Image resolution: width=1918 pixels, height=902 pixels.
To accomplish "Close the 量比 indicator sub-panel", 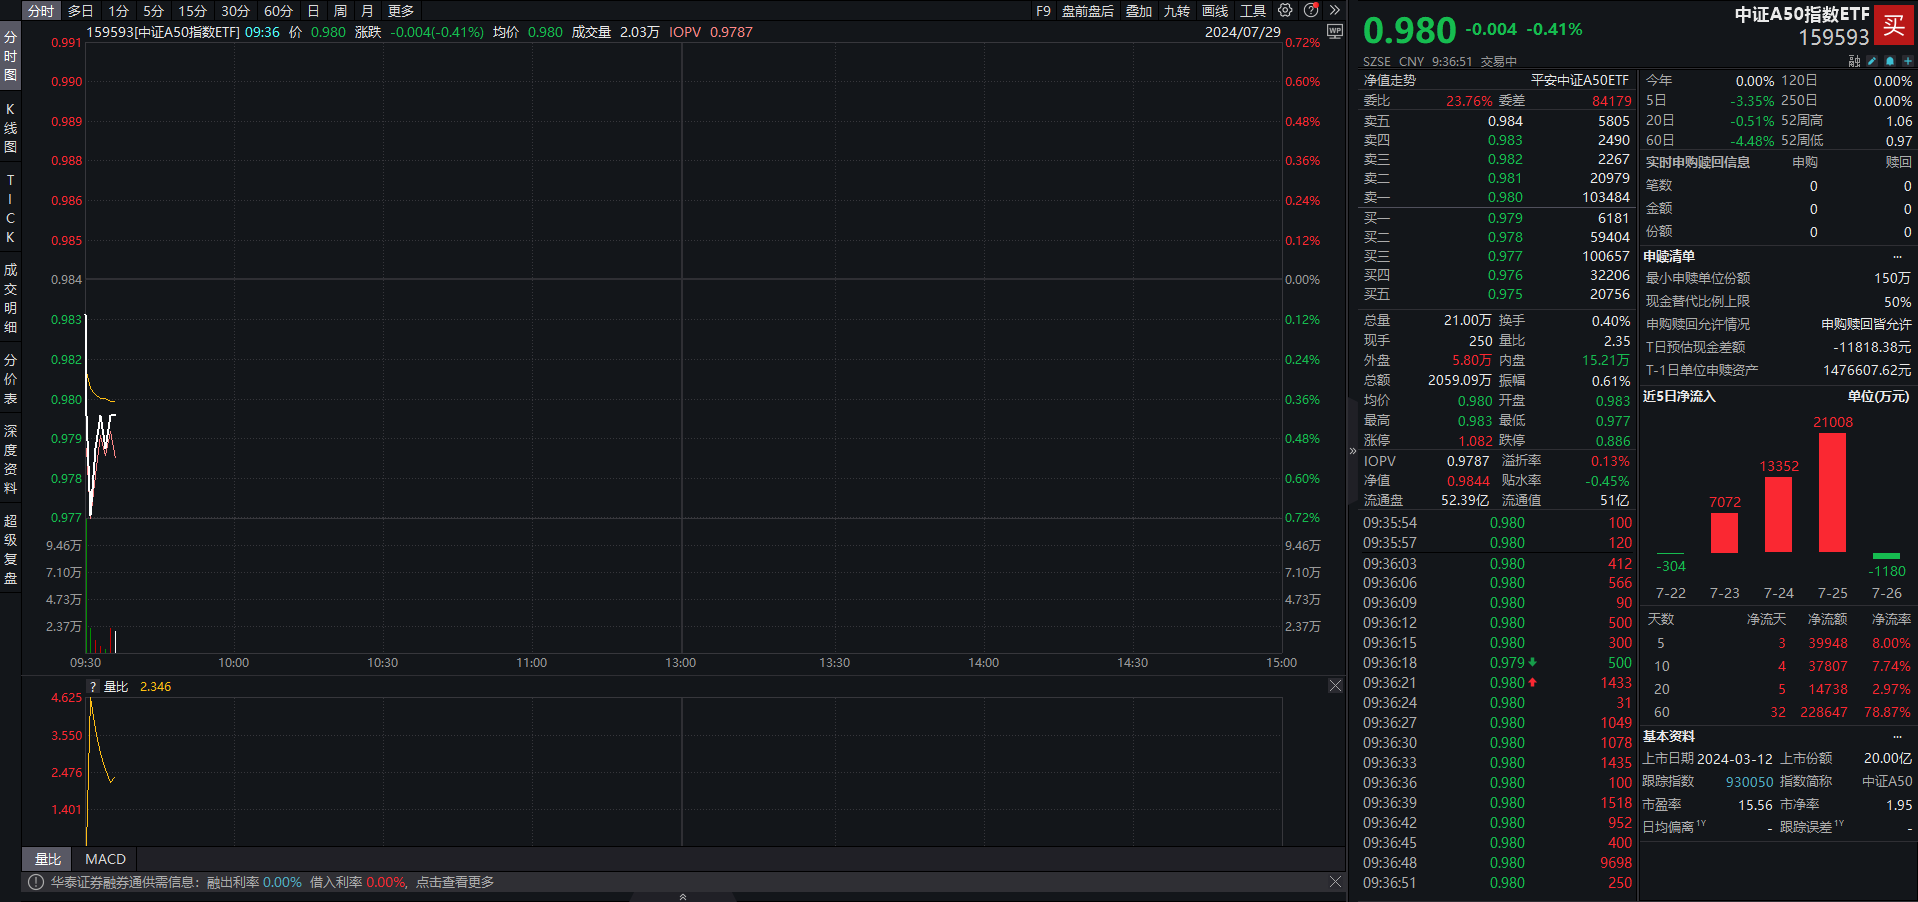I will click(x=1335, y=686).
